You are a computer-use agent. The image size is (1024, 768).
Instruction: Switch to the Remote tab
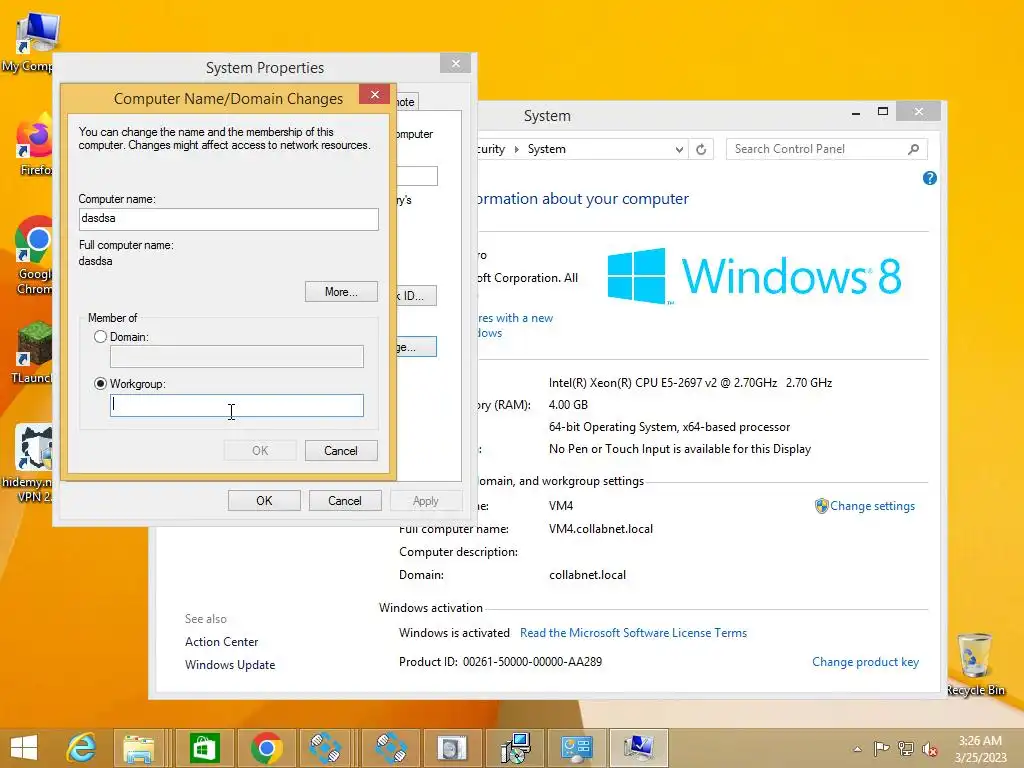click(x=406, y=102)
